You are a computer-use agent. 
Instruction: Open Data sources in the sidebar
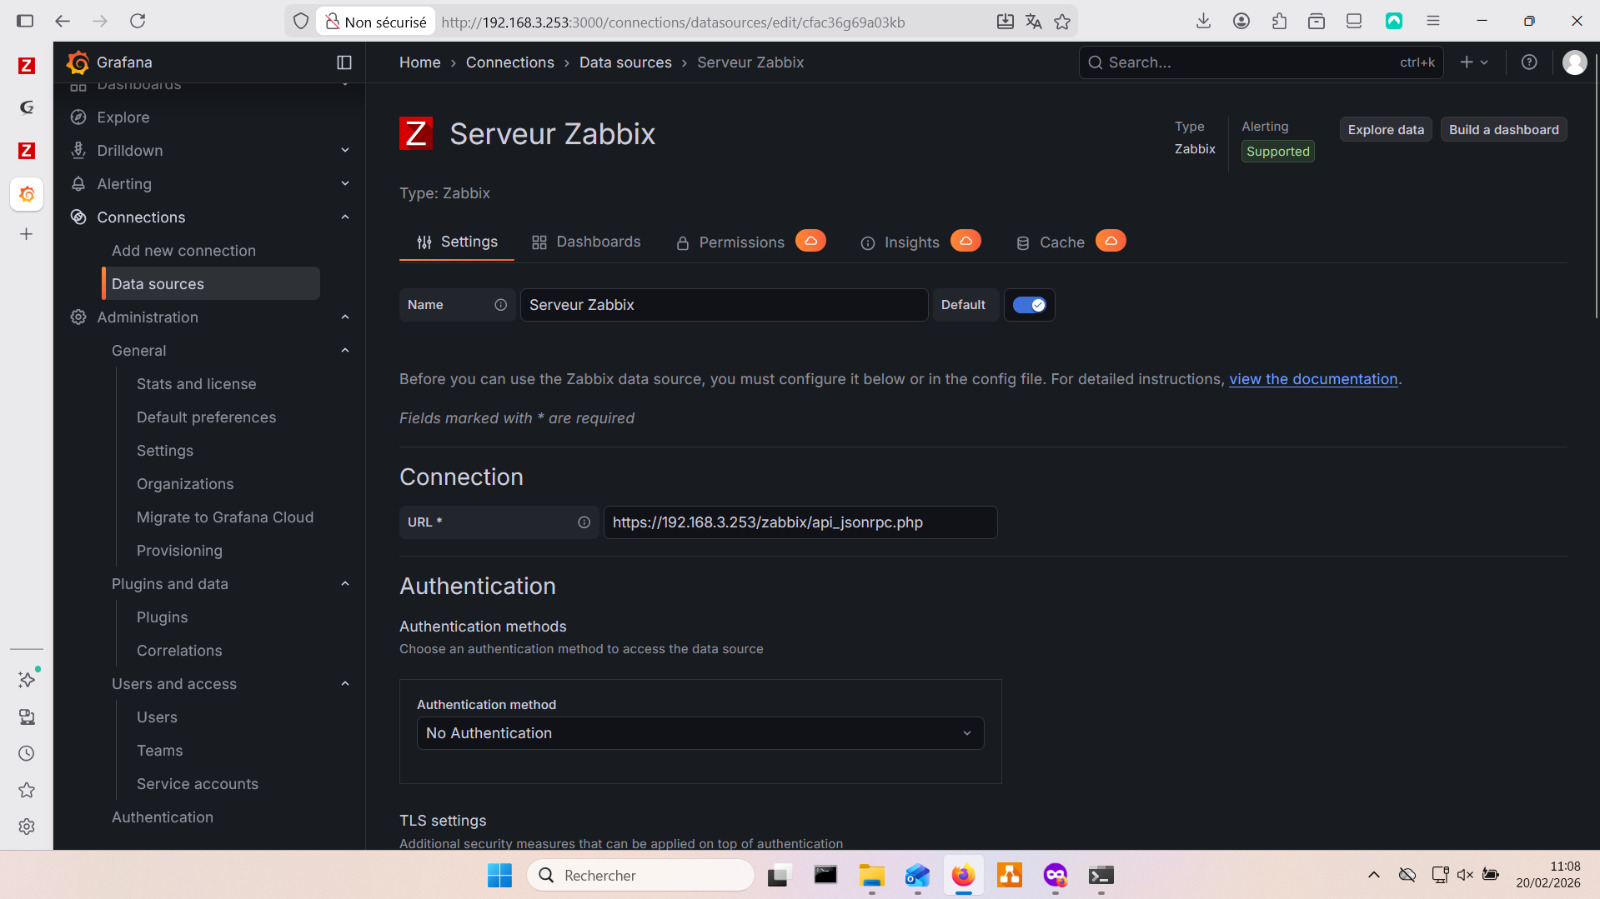211,284
